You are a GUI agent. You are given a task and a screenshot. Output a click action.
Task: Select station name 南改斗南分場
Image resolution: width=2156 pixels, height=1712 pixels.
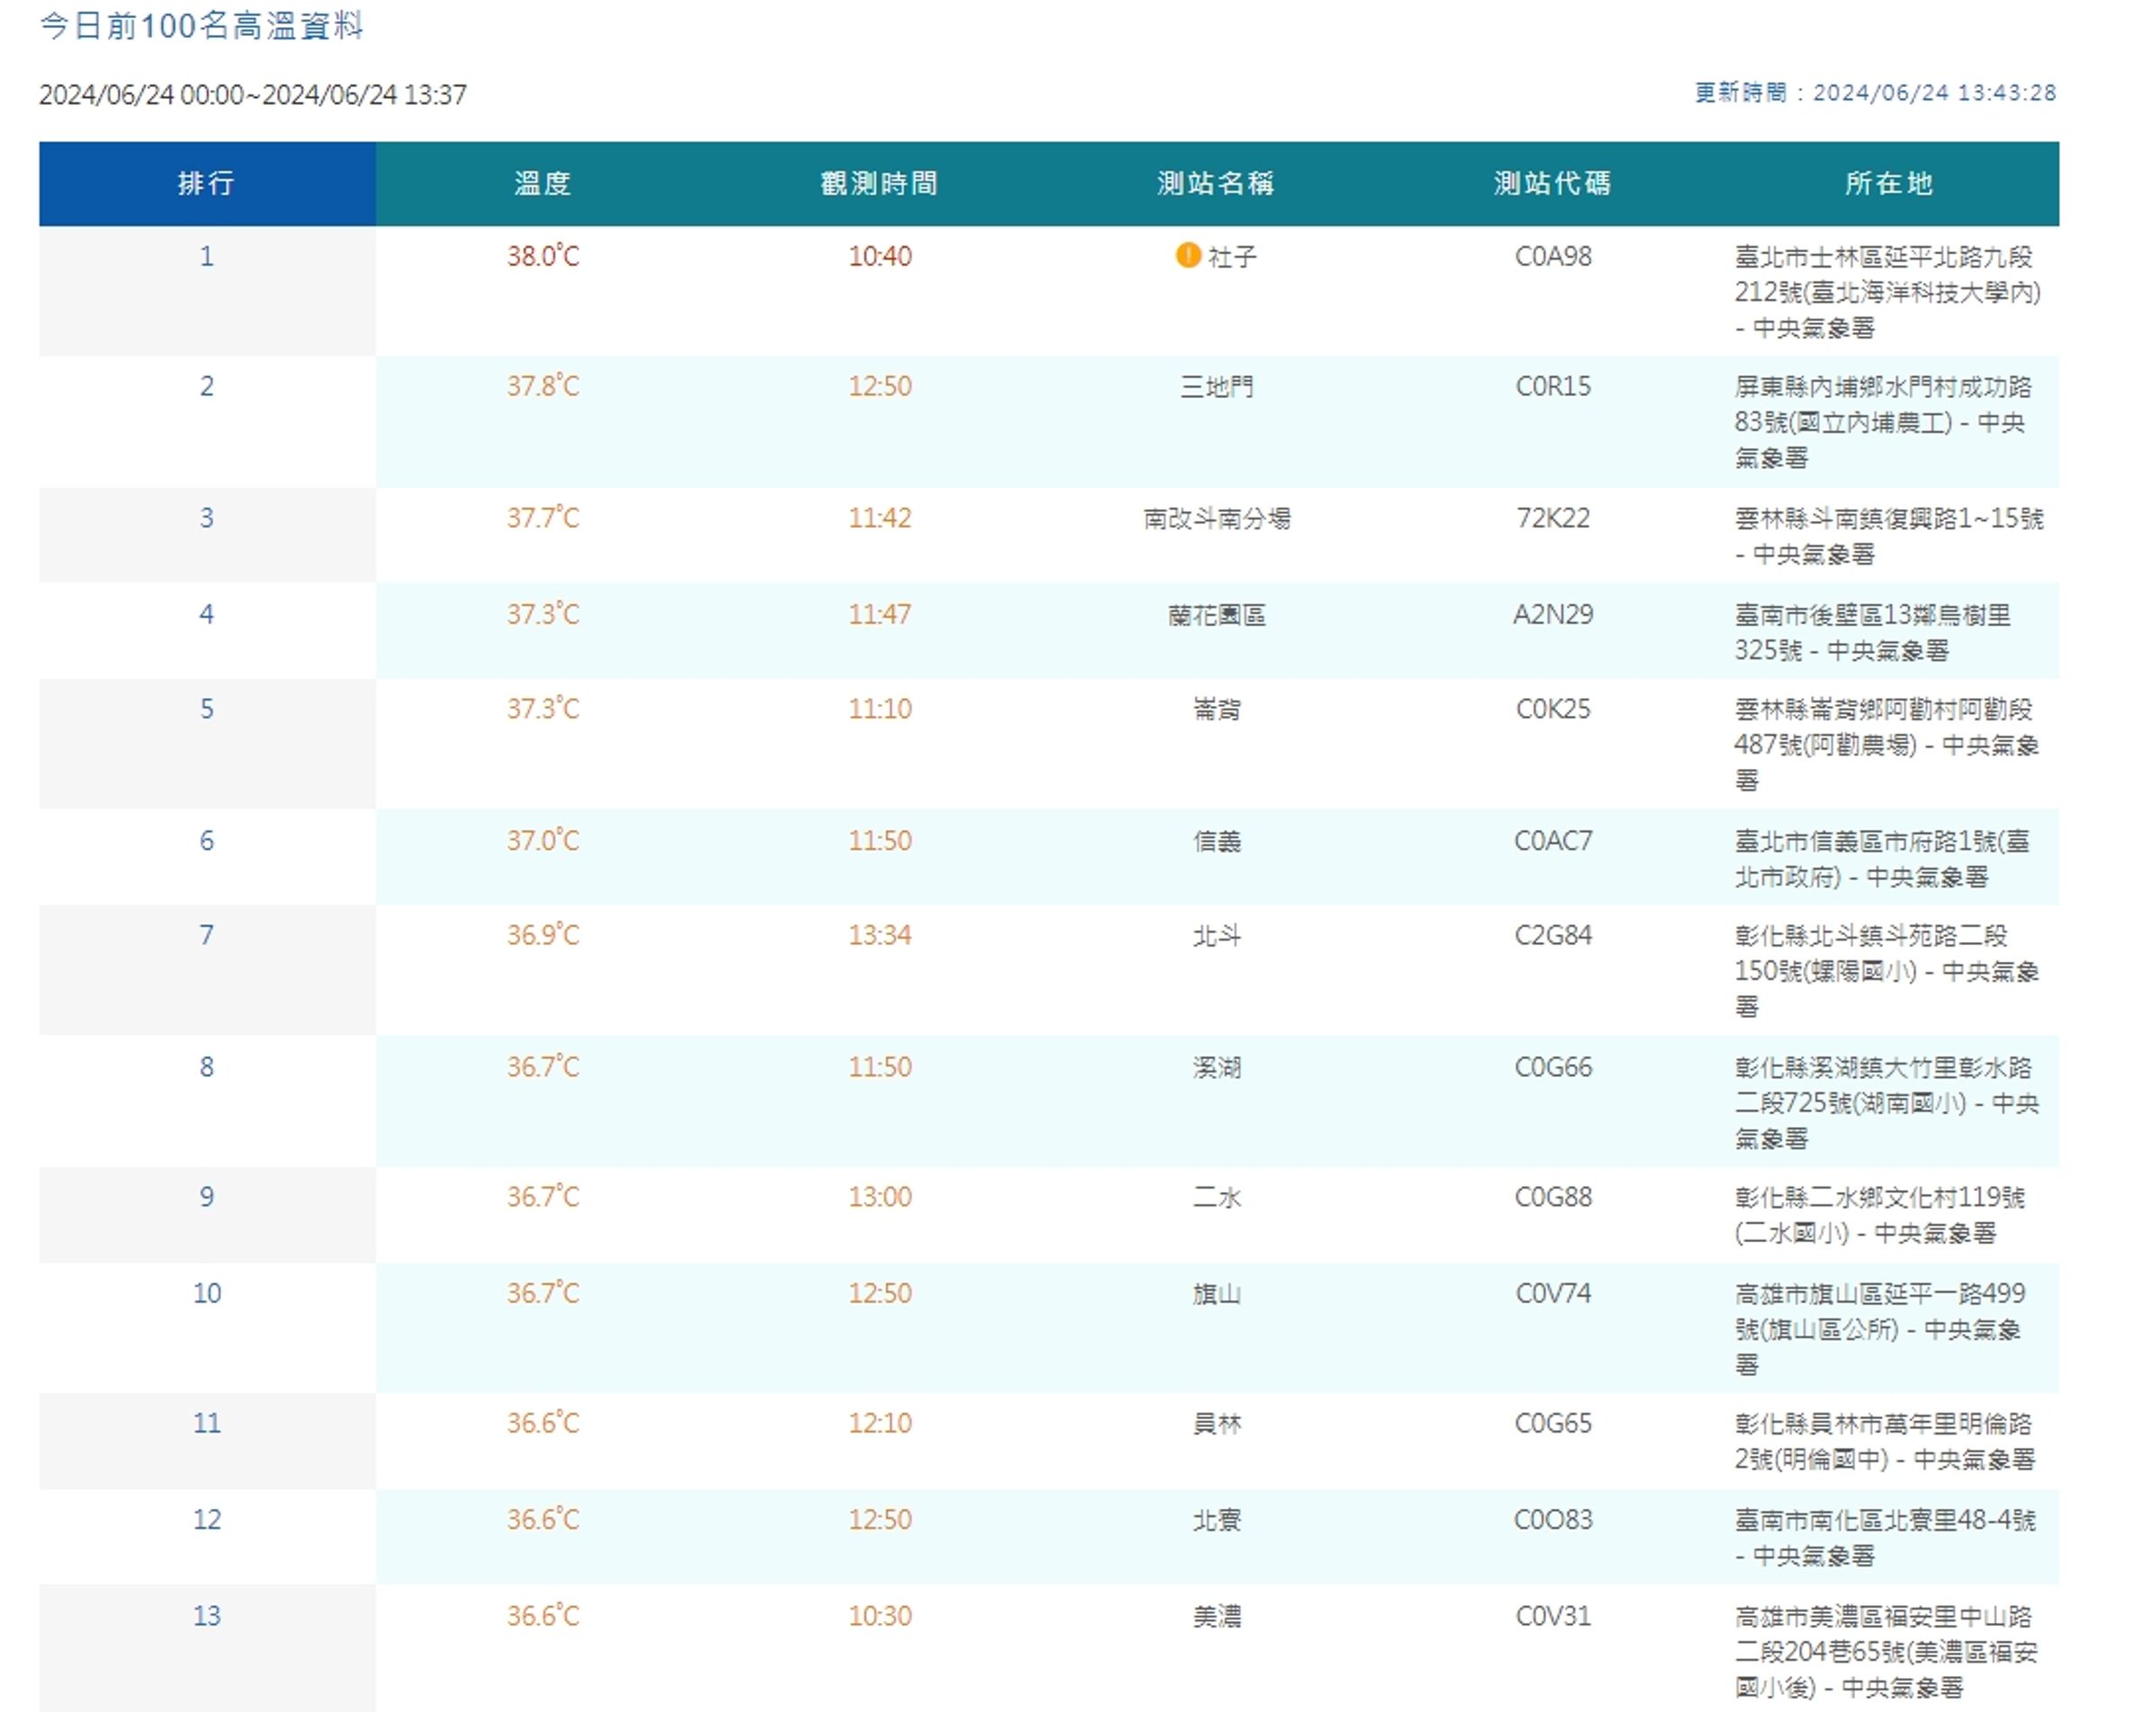tap(1216, 518)
